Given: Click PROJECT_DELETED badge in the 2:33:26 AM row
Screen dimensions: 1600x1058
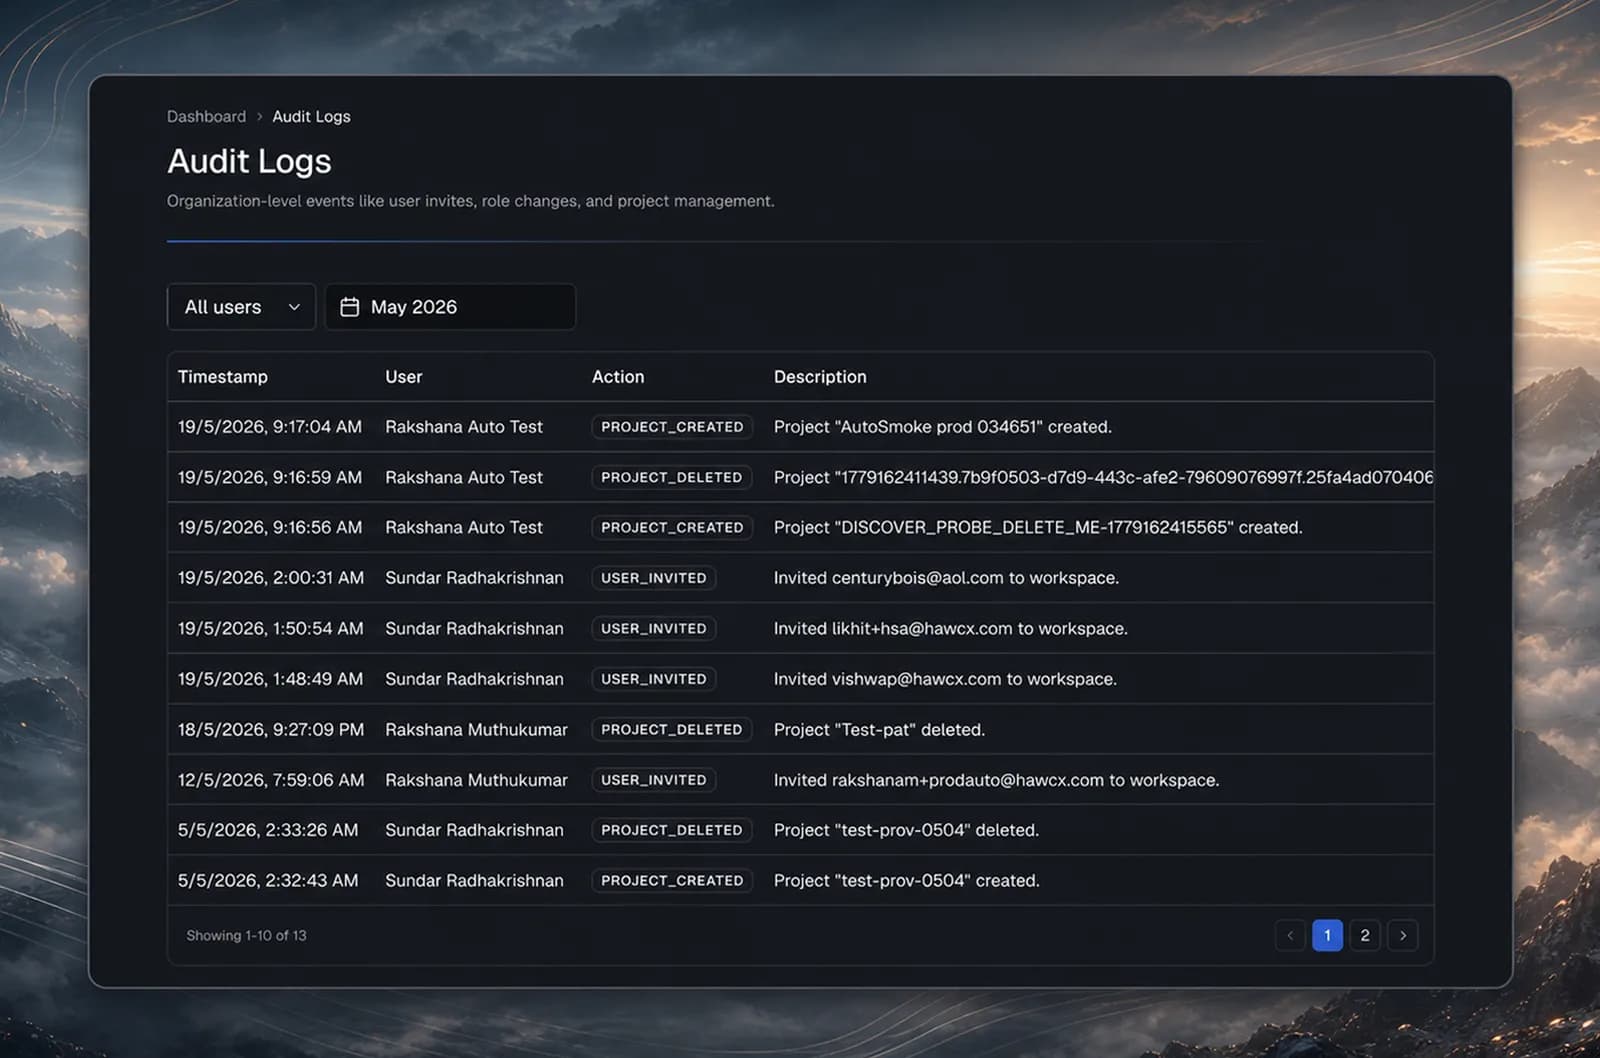Looking at the screenshot, I should [x=672, y=830].
